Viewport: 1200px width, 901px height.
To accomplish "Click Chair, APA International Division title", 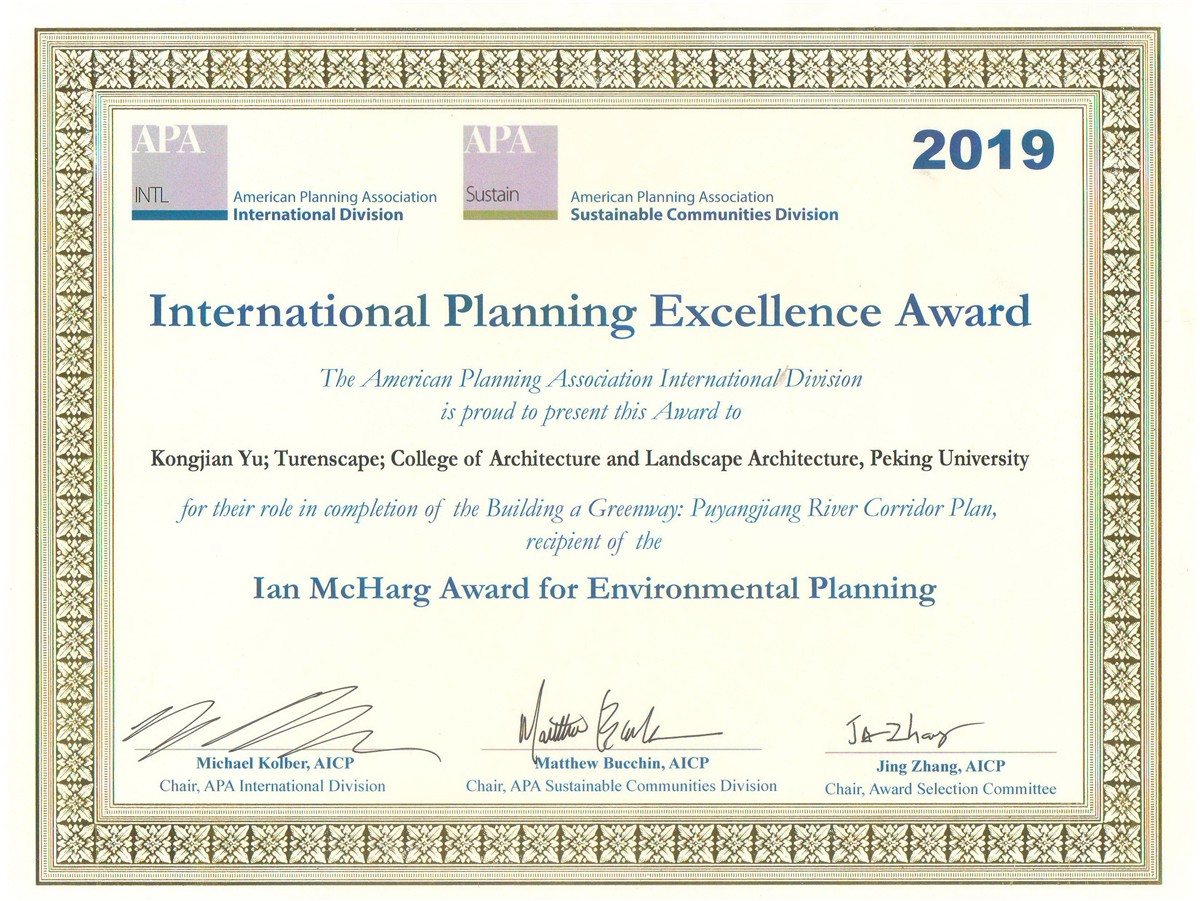I will tap(272, 786).
